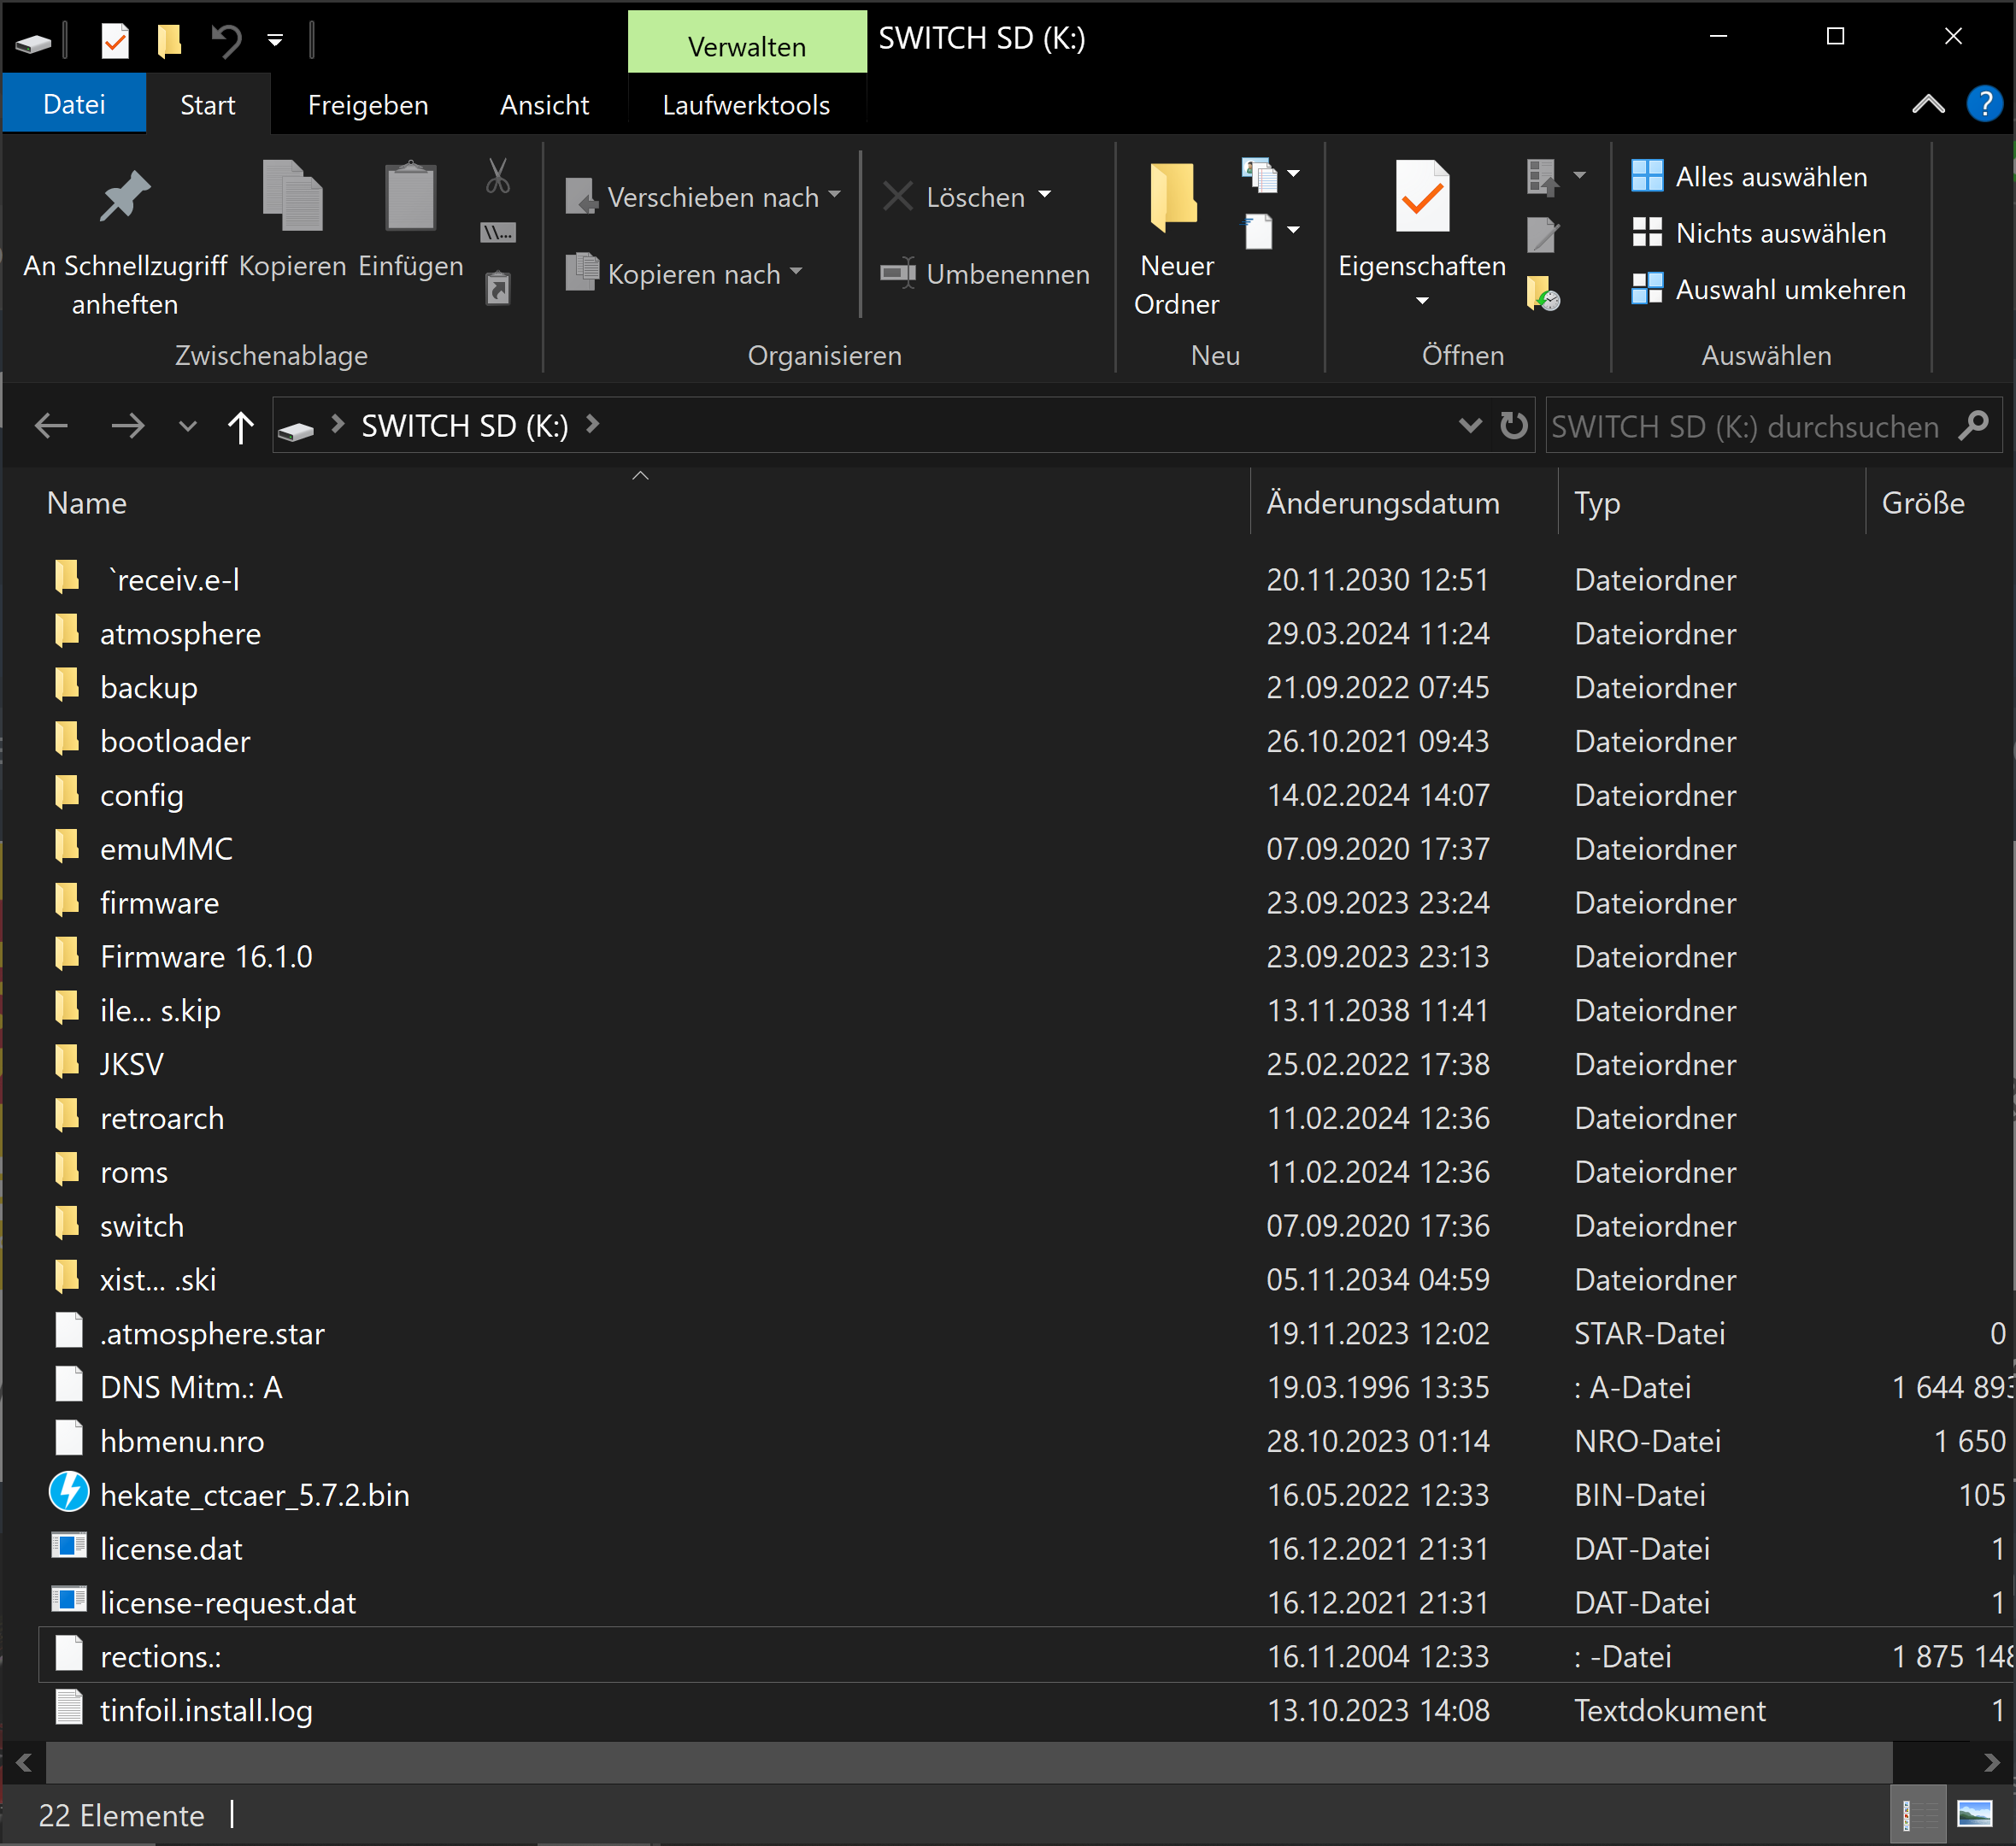The height and width of the screenshot is (1846, 2016).
Task: Click the paste shortcut icon
Action: (x=498, y=288)
